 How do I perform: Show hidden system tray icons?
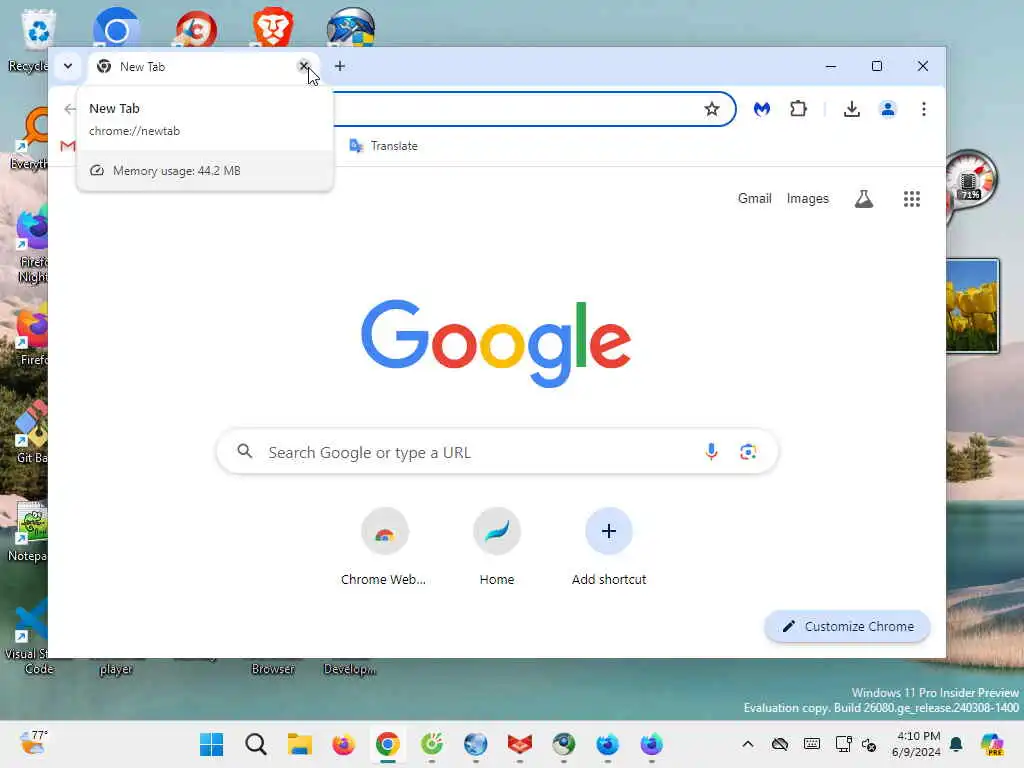coord(748,744)
